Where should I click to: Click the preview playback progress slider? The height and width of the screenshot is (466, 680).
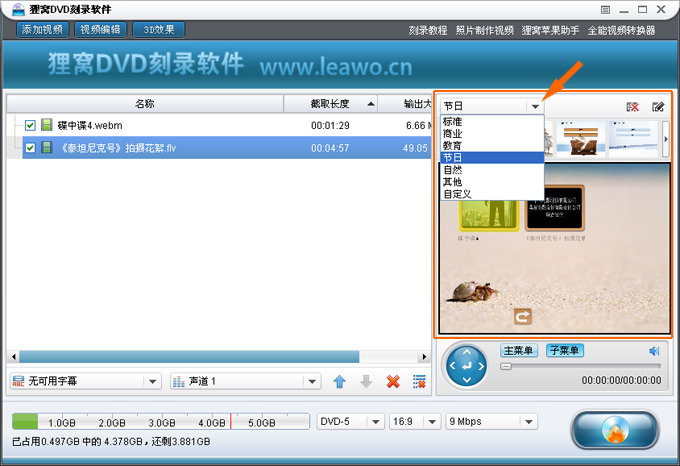pos(580,366)
